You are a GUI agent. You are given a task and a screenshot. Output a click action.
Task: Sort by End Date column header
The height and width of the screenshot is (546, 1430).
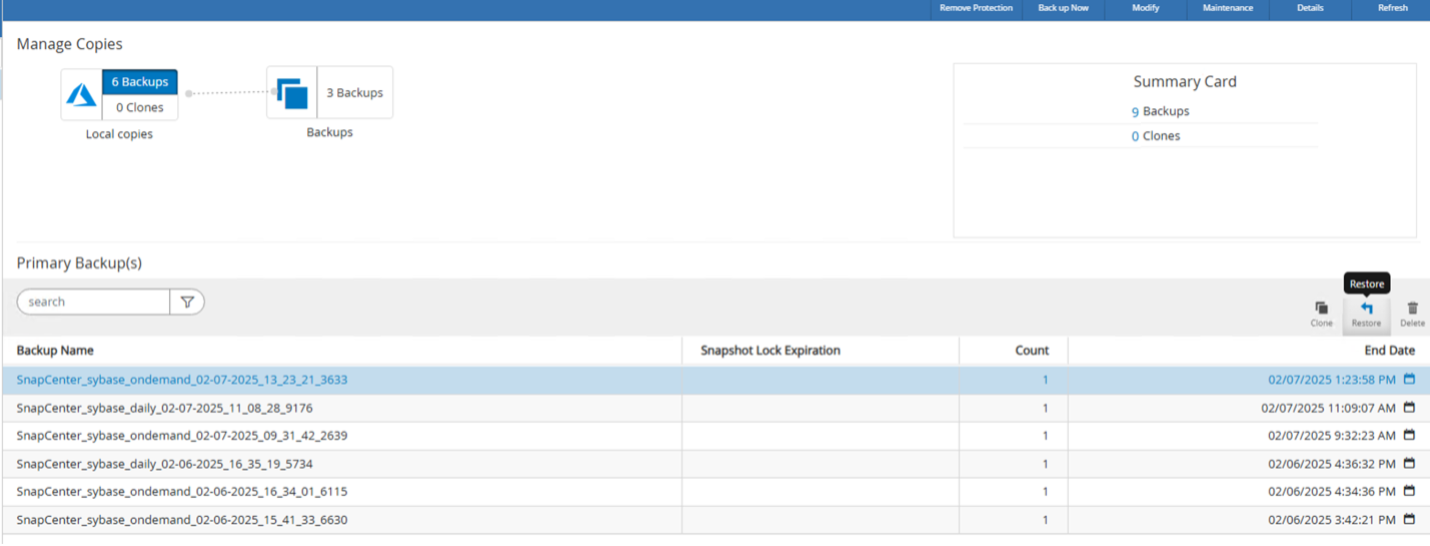tap(1390, 351)
